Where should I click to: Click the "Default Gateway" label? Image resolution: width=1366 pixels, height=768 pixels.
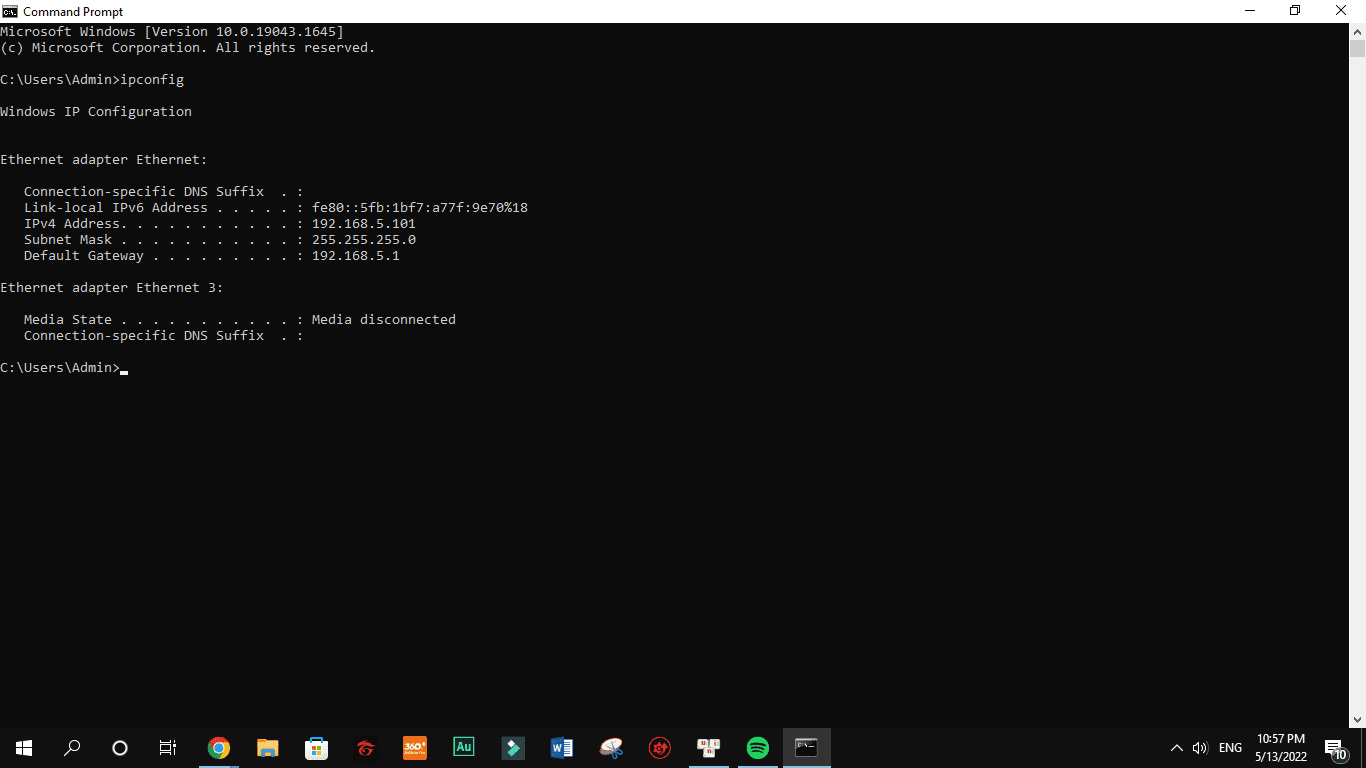coord(84,256)
